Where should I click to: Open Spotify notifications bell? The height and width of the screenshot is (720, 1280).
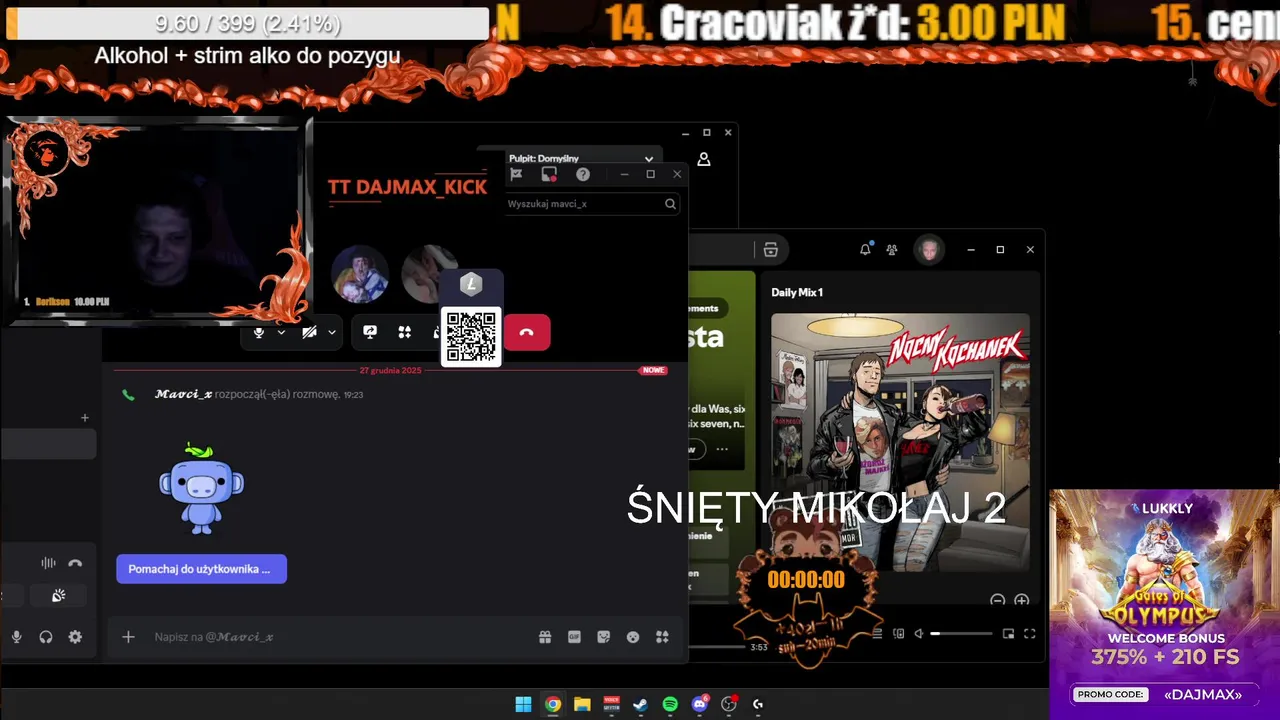pos(865,249)
